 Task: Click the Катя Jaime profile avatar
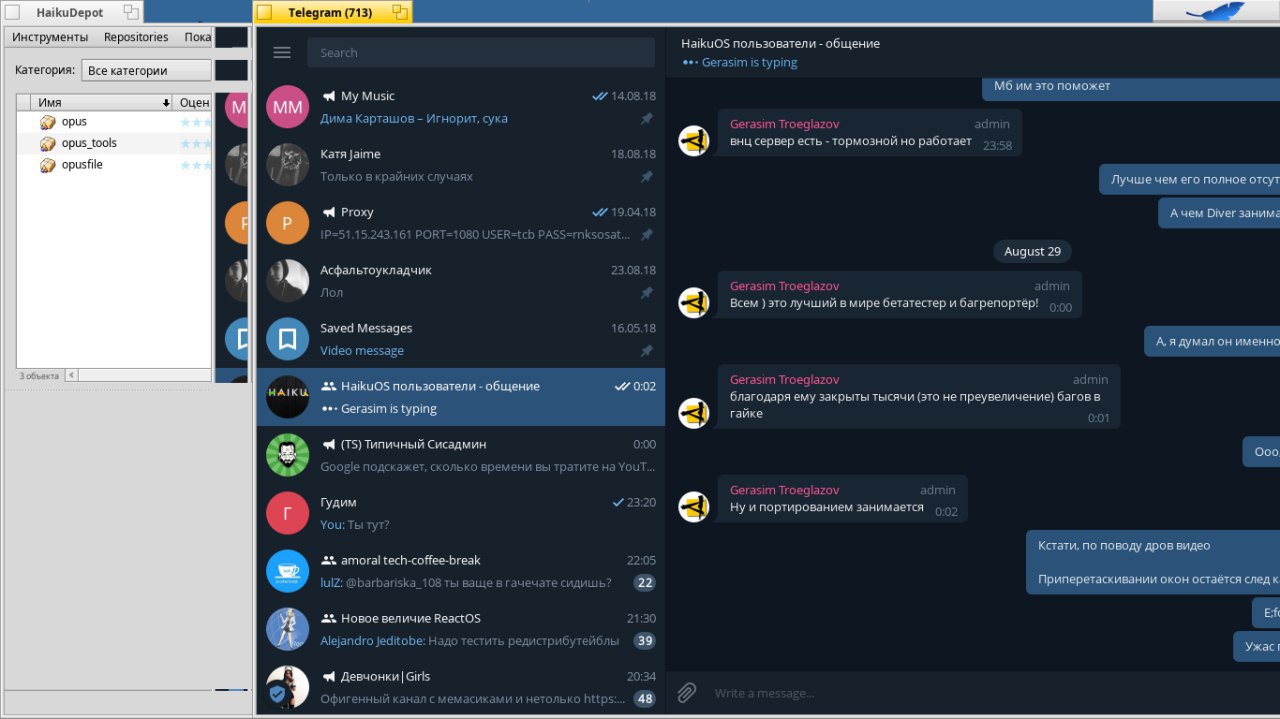click(x=287, y=165)
